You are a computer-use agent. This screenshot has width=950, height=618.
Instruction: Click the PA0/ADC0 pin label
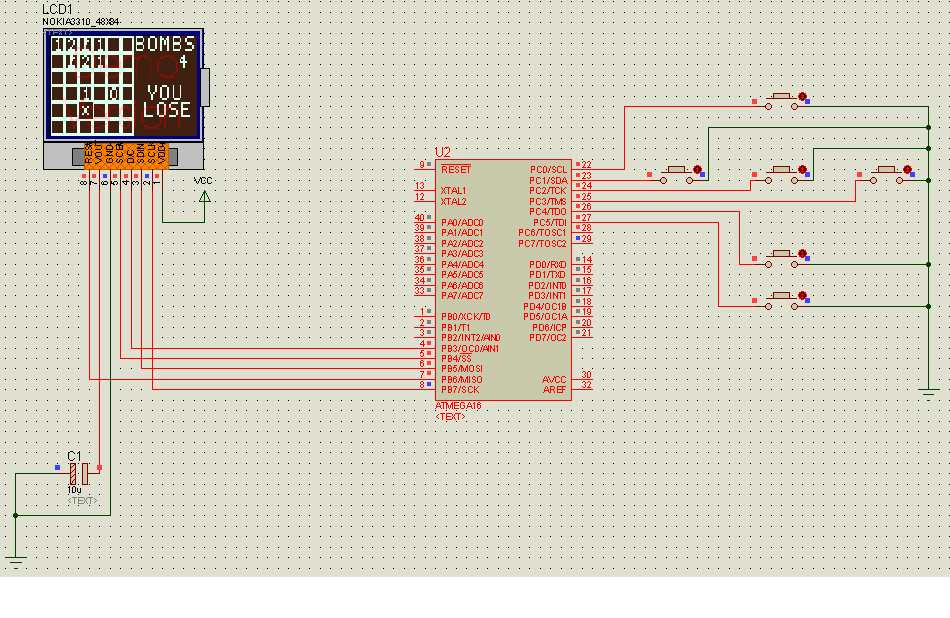click(462, 222)
